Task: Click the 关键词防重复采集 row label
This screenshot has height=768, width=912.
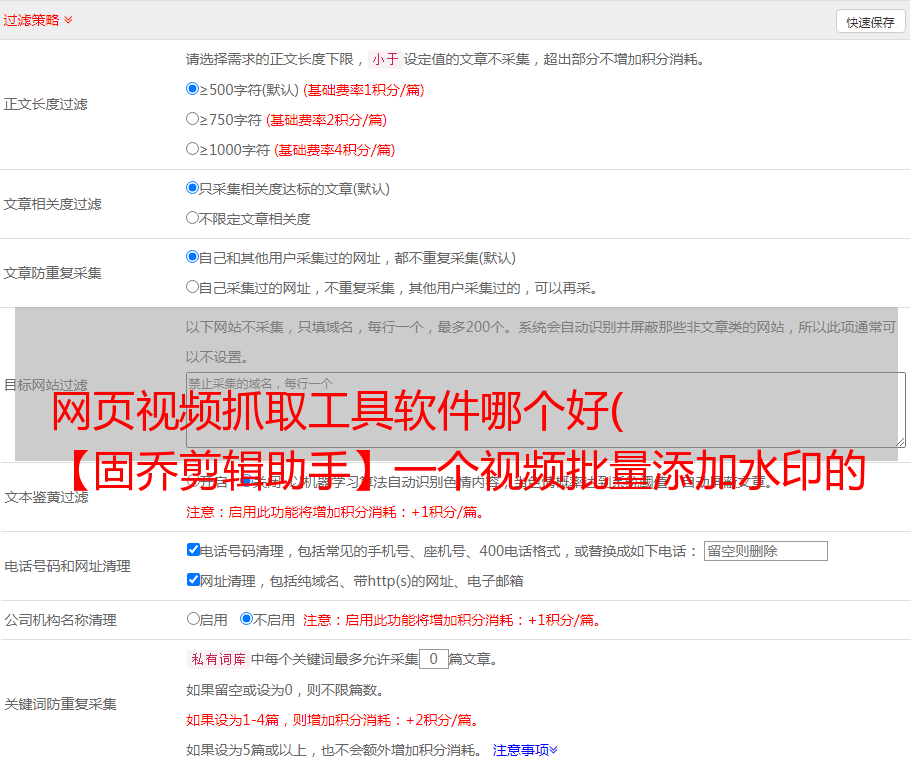Action: [60, 704]
